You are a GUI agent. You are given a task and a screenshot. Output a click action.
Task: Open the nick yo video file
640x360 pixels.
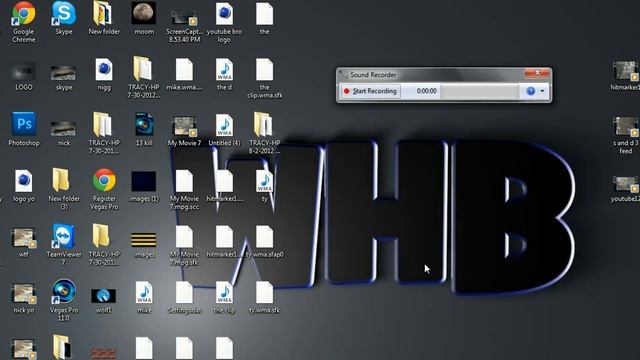(24, 294)
